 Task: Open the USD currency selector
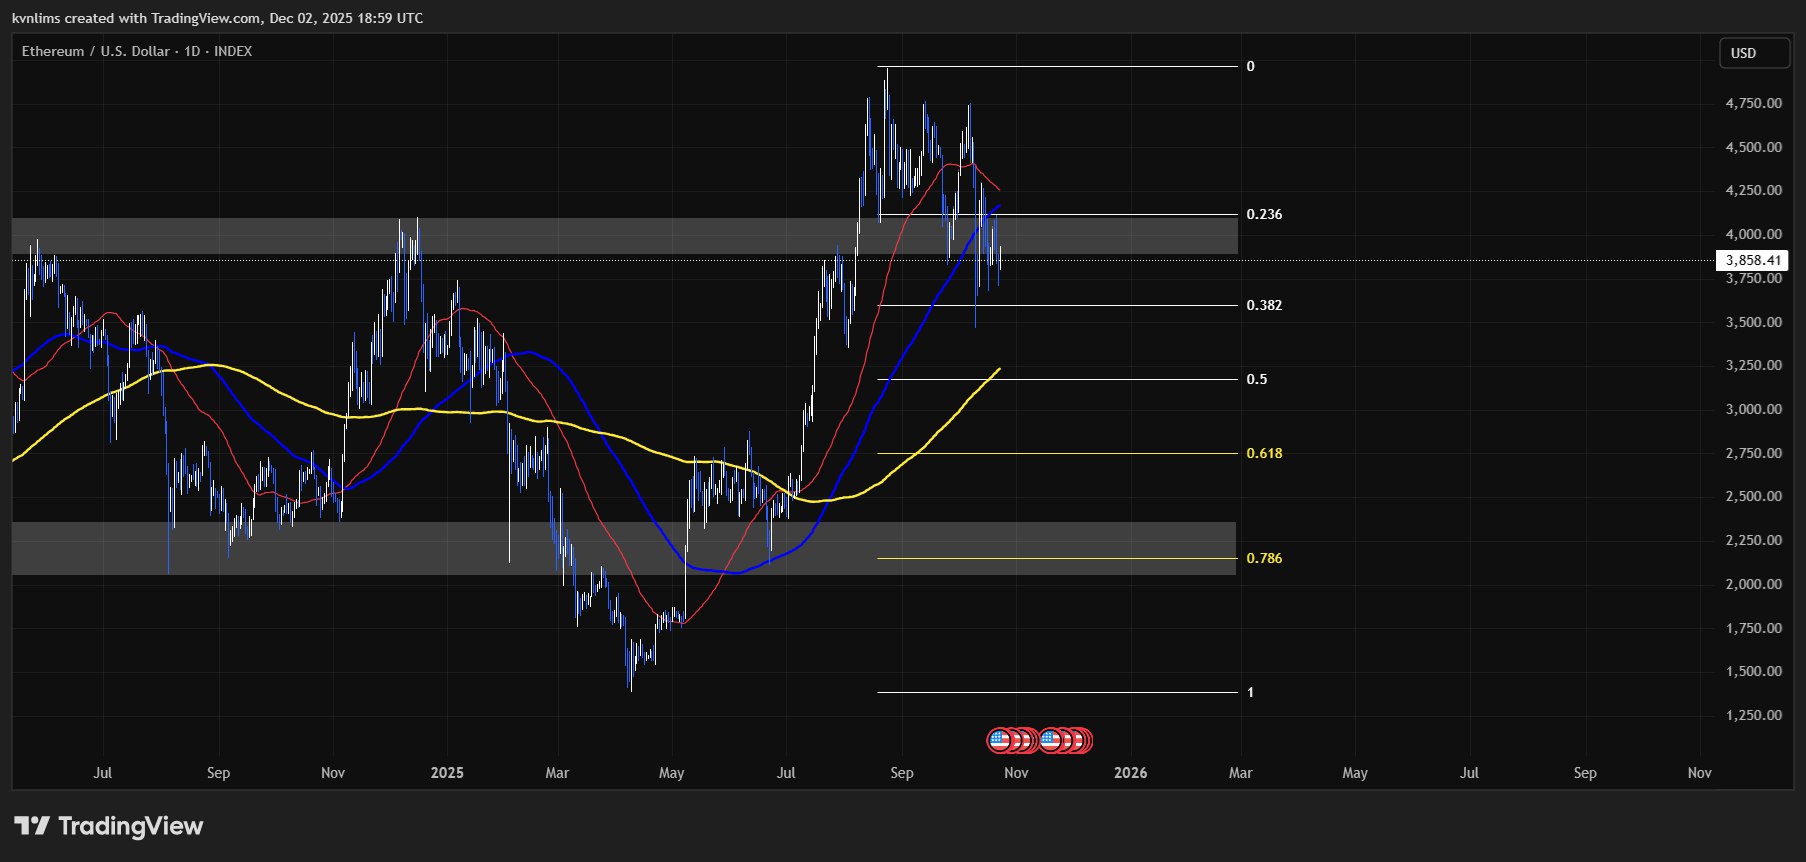[x=1753, y=53]
